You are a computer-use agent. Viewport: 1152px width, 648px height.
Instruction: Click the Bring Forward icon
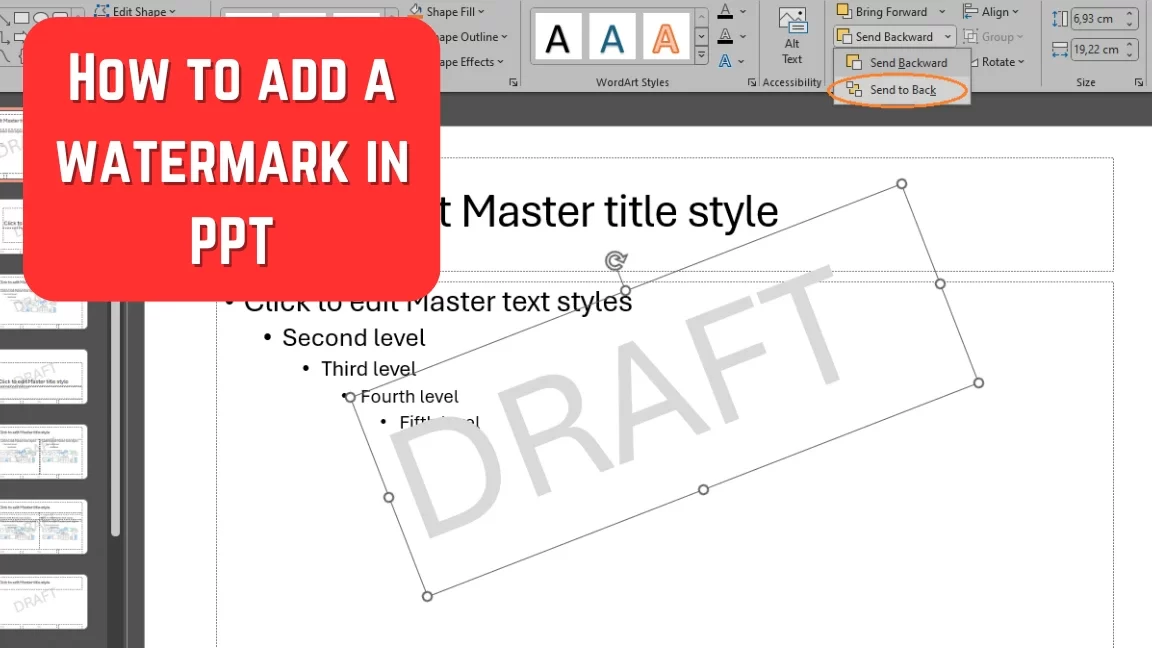(x=844, y=12)
